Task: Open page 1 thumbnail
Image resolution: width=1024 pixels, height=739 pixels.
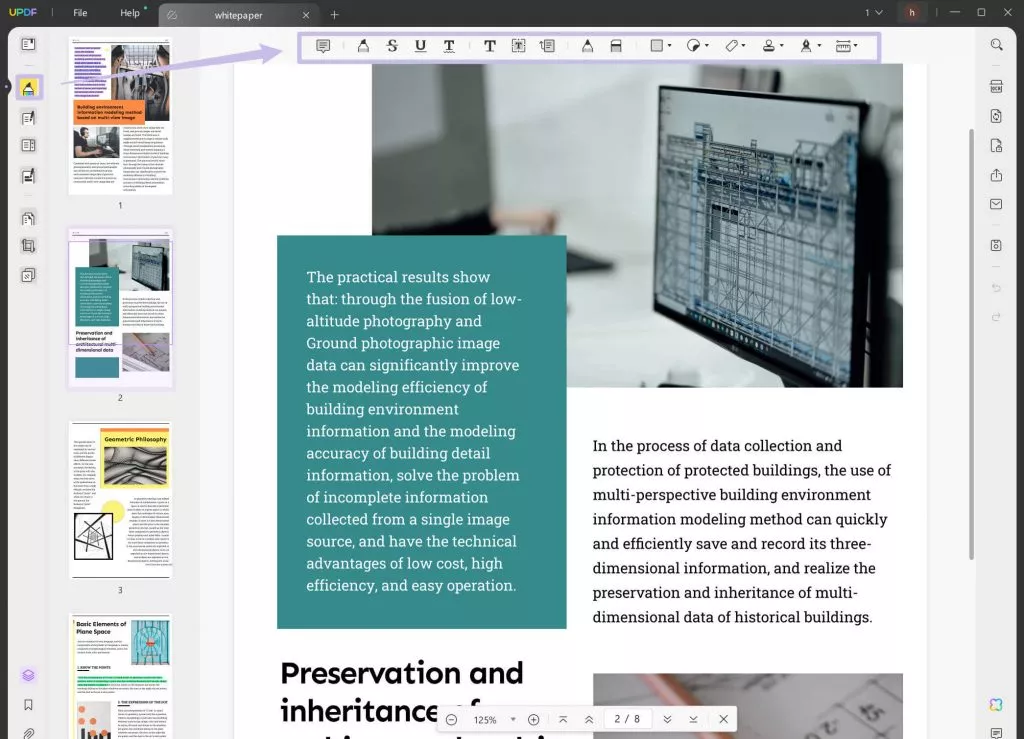Action: pos(120,116)
